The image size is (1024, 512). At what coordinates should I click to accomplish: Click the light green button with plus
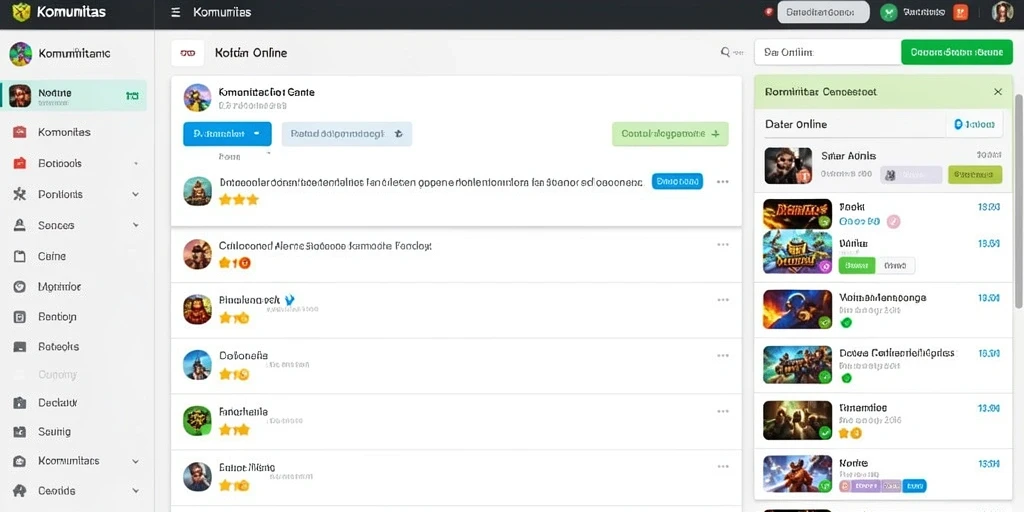point(670,133)
